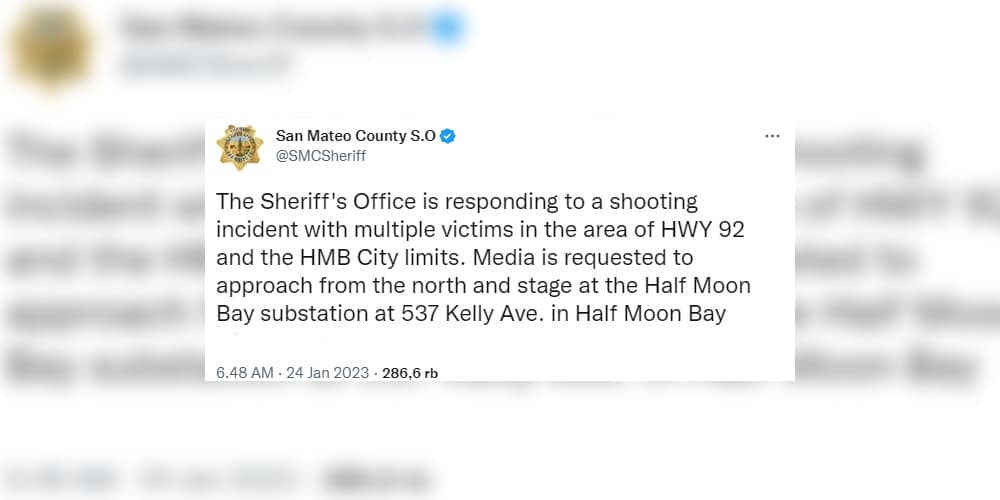Click the phrase "The Sheriff's Office" in the tweet
This screenshot has height=500, width=1000.
314,202
